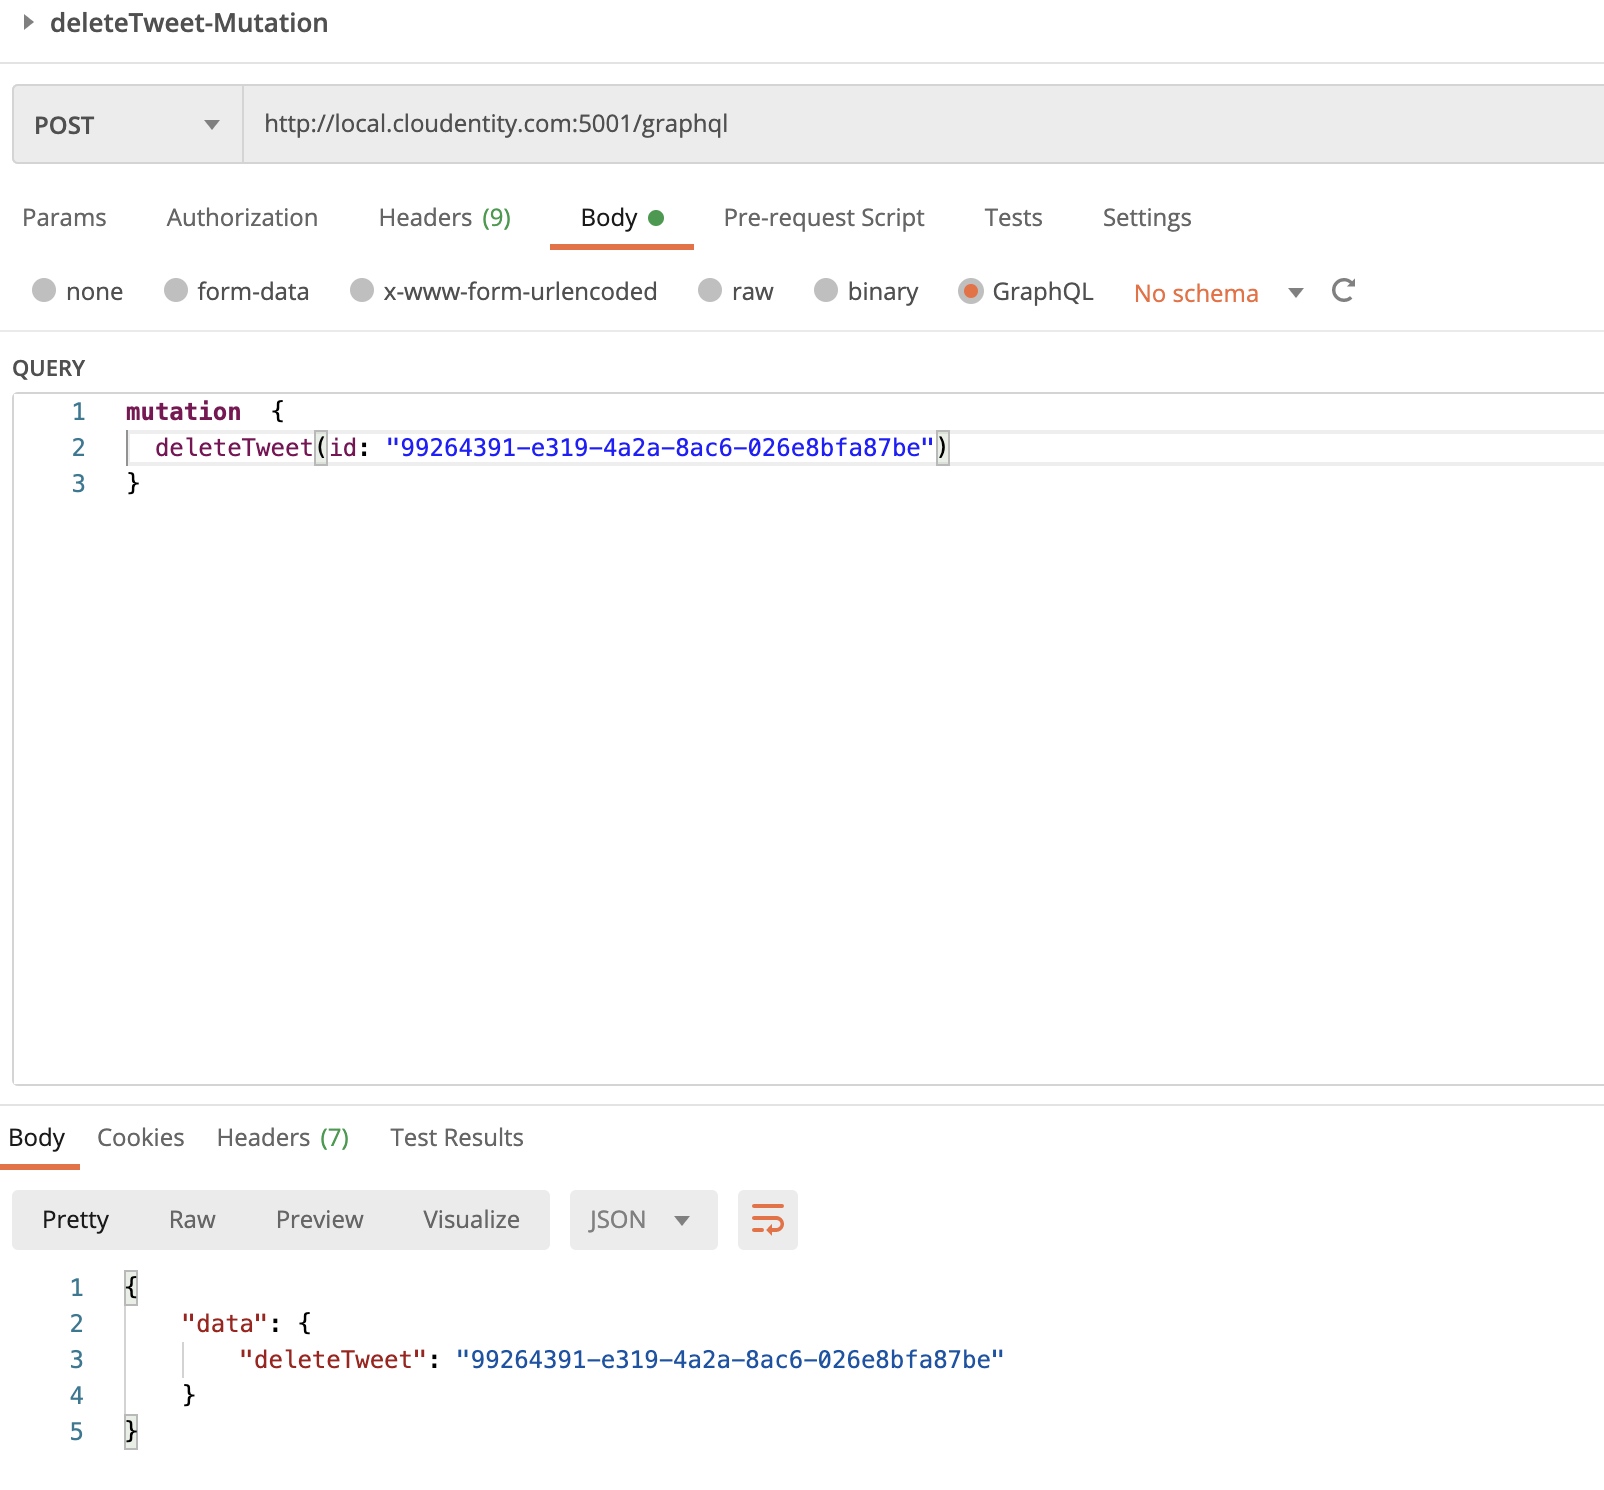Screen dimensions: 1604x1490
Task: Go to the Tests tab
Action: pos(1013,217)
